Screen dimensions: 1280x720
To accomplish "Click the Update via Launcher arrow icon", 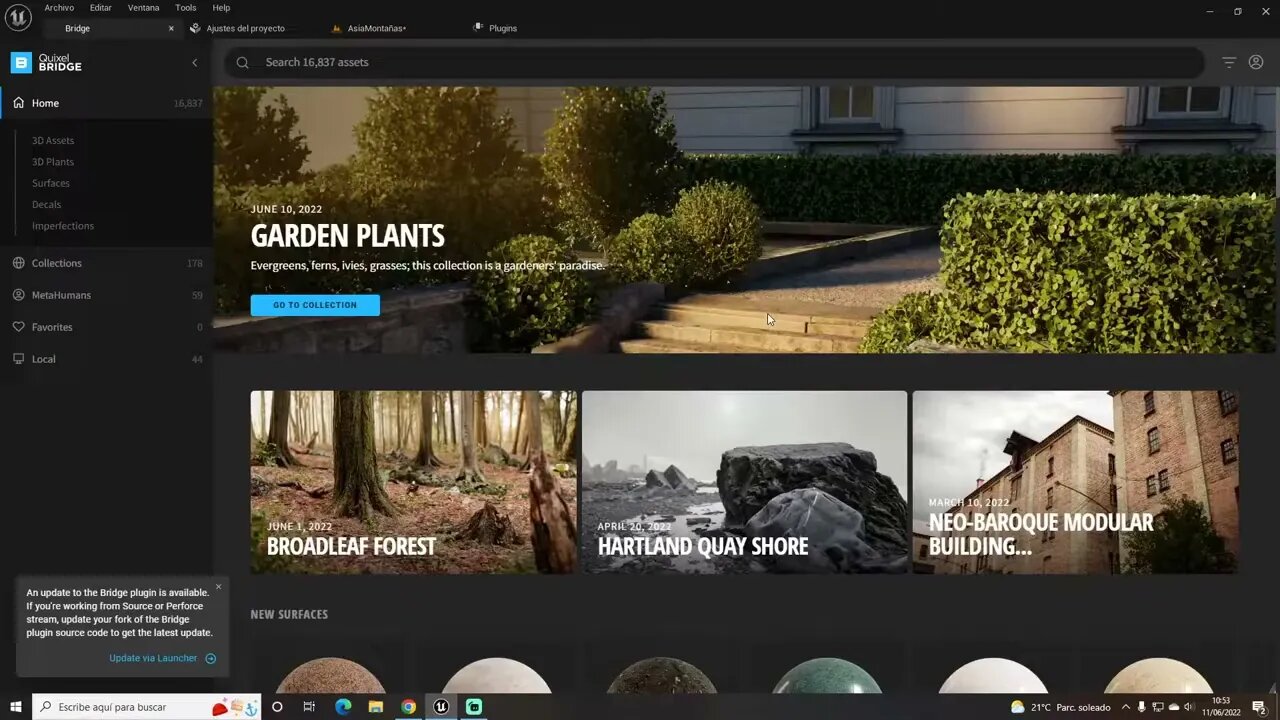I will pyautogui.click(x=210, y=658).
